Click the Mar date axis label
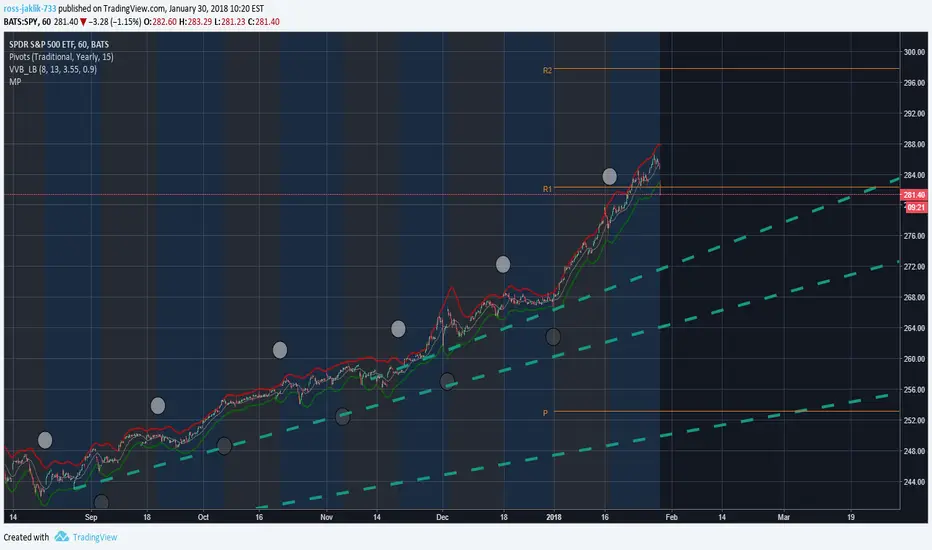This screenshot has width=932, height=550. [x=784, y=517]
